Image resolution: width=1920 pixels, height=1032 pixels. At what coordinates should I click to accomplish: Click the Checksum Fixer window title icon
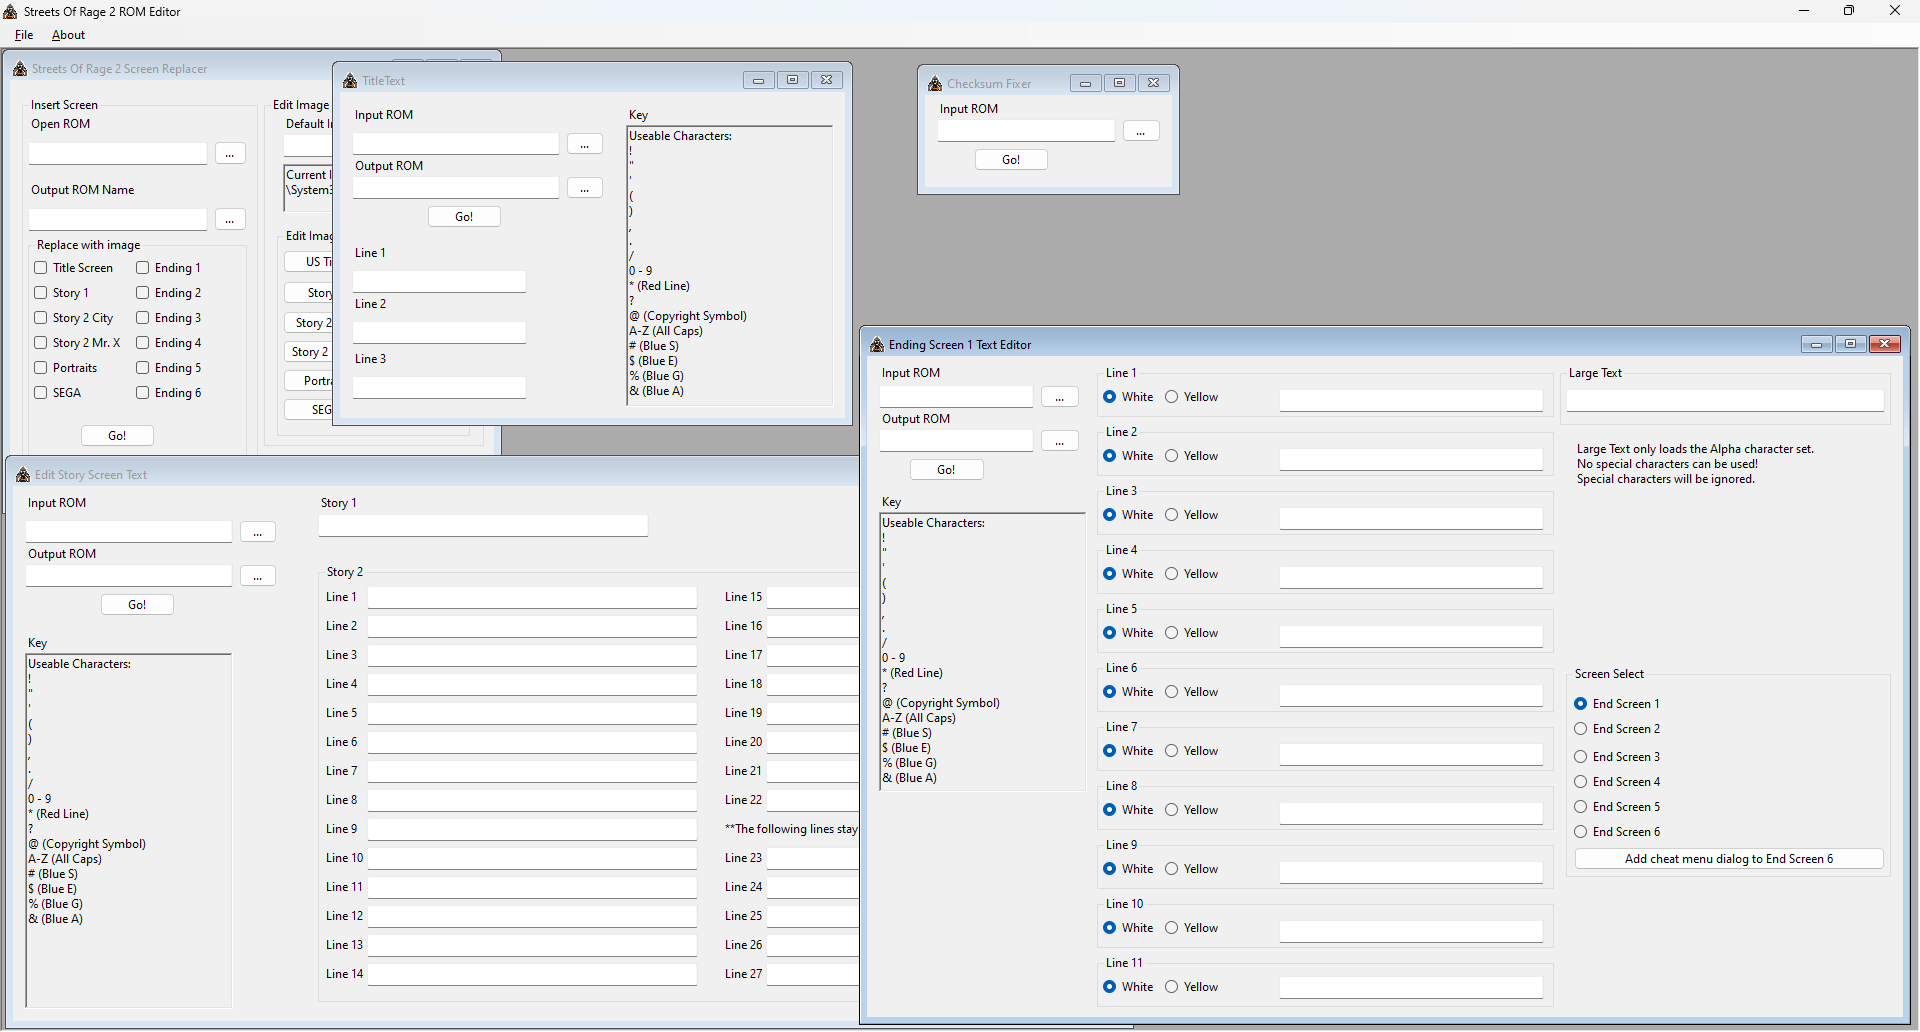(x=935, y=84)
